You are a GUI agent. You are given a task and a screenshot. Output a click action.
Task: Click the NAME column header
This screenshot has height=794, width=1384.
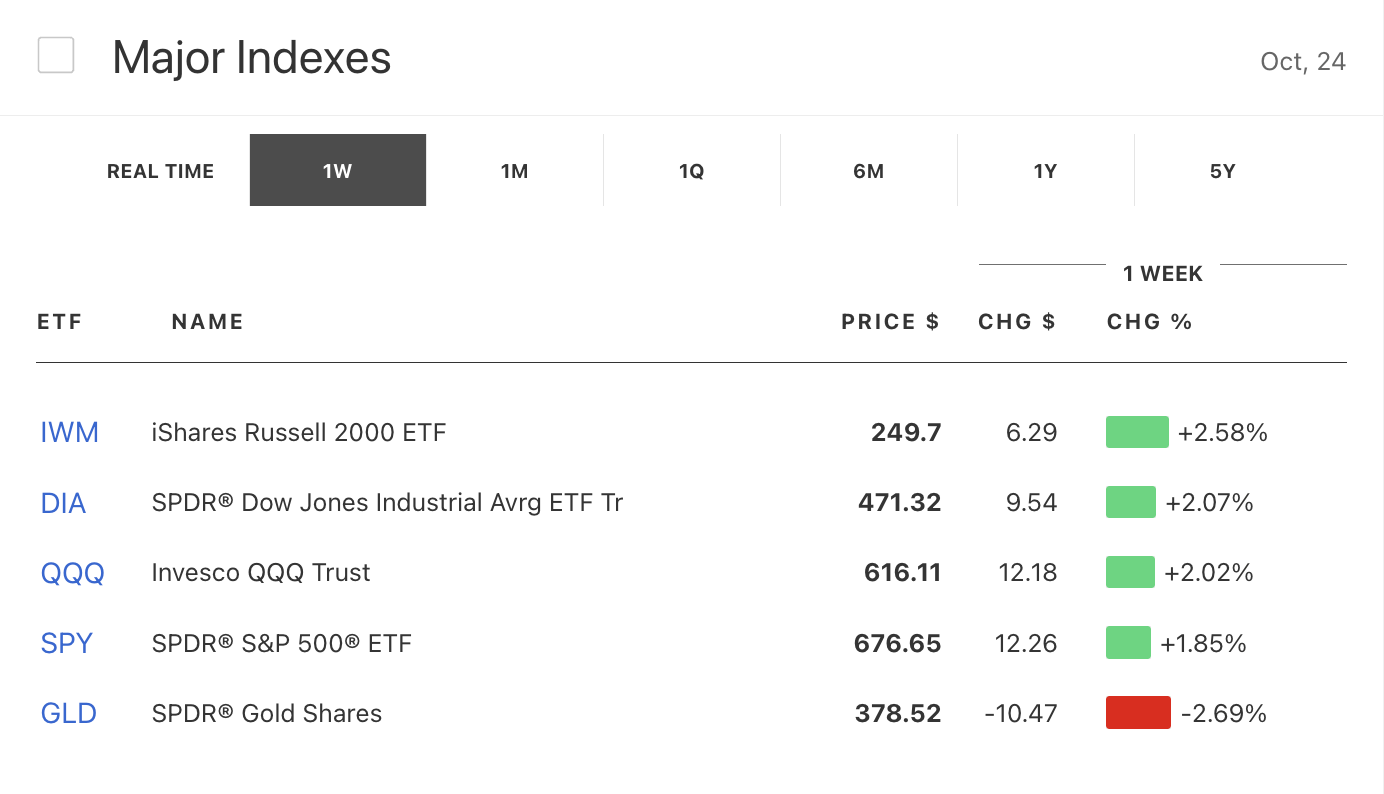208,322
